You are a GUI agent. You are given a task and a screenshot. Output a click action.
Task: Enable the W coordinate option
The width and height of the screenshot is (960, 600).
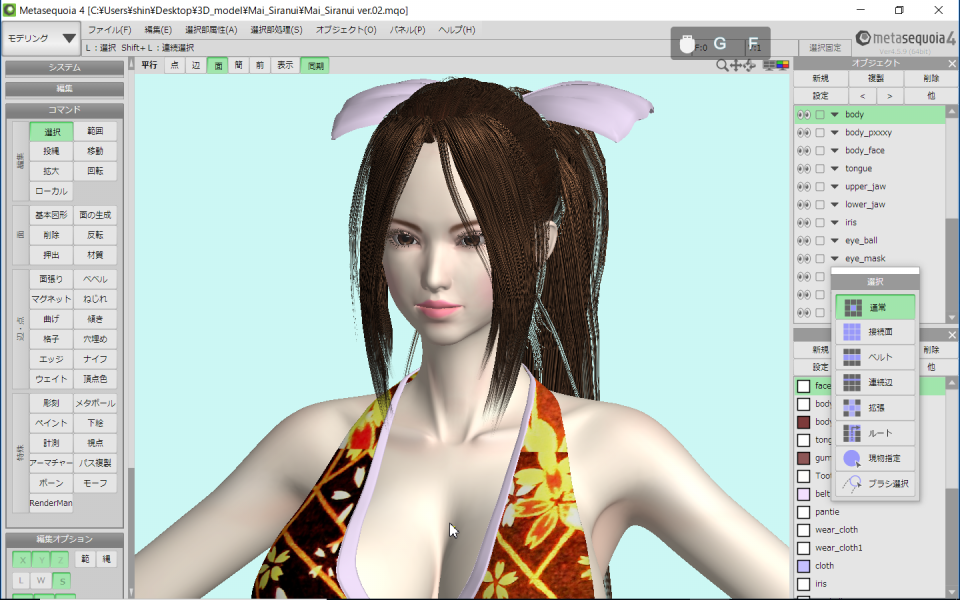click(x=42, y=580)
